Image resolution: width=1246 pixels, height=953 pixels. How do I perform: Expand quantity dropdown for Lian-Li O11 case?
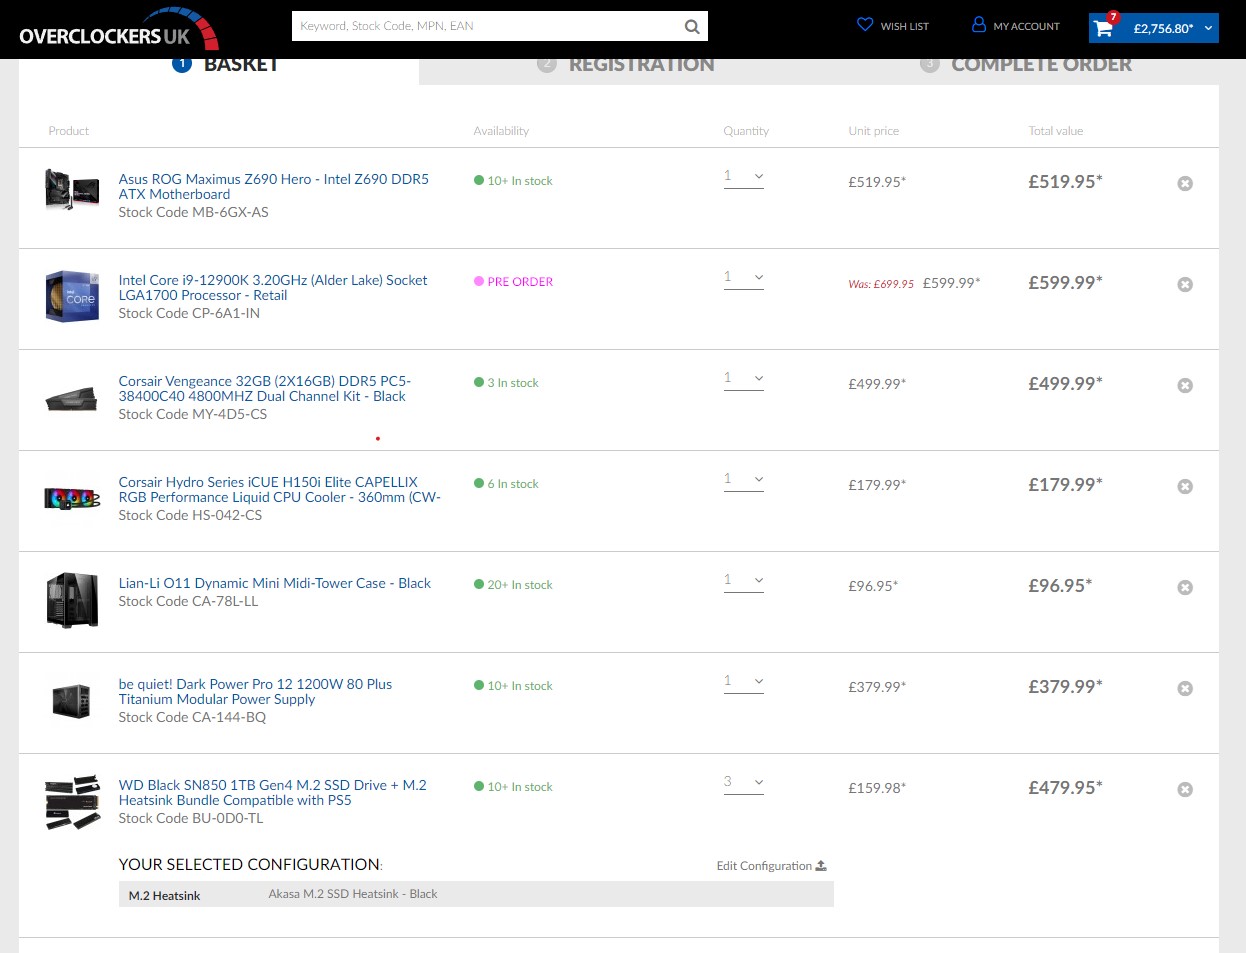744,581
